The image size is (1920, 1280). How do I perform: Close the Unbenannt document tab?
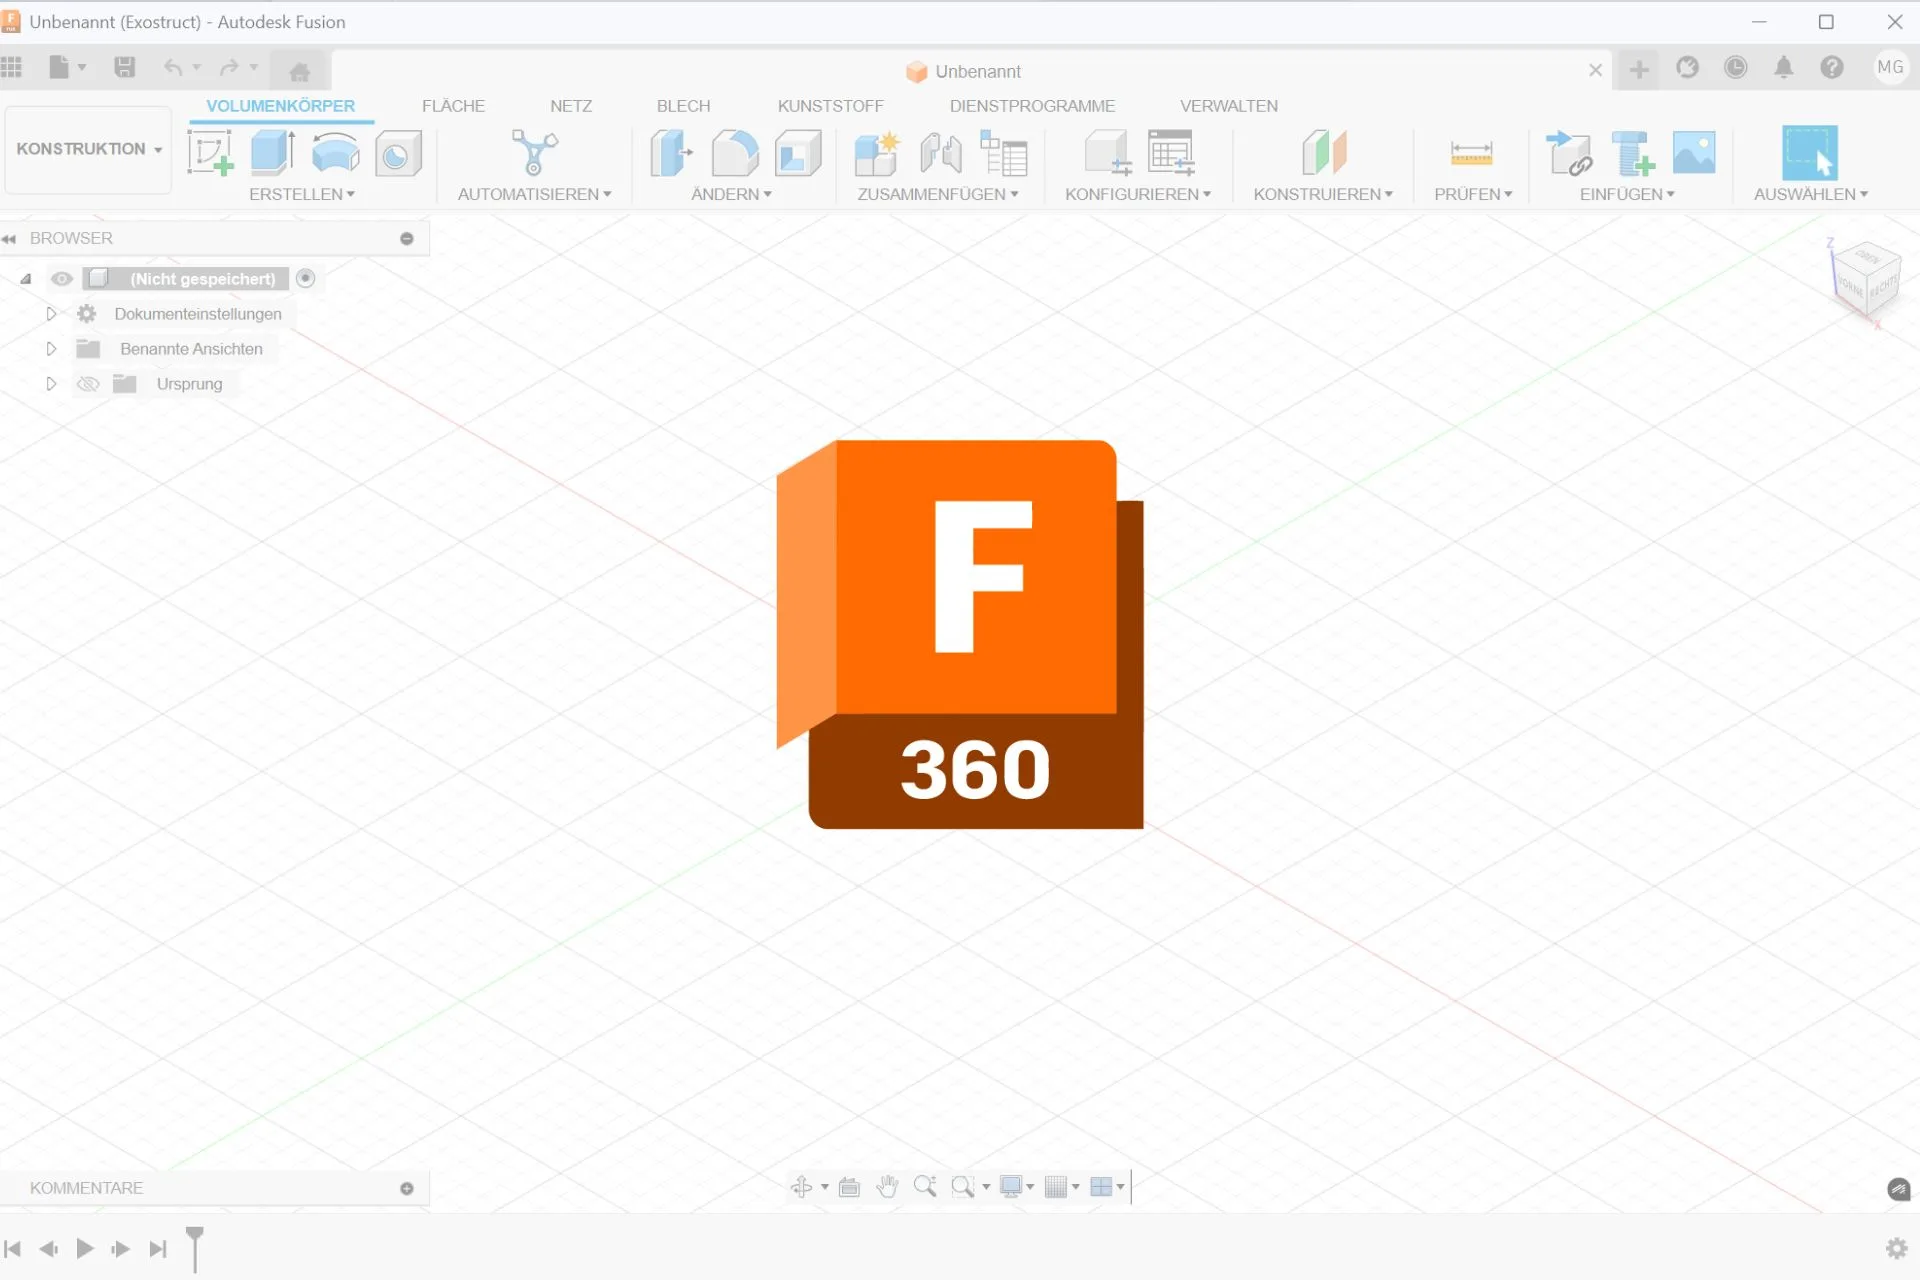pos(1596,70)
